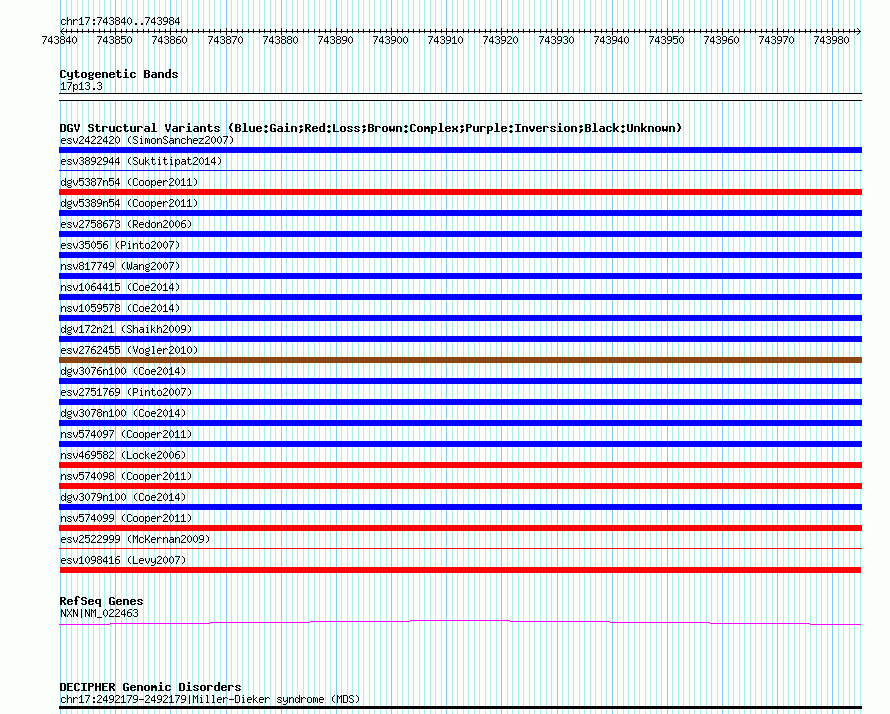Select ruler position 743980

[831, 40]
